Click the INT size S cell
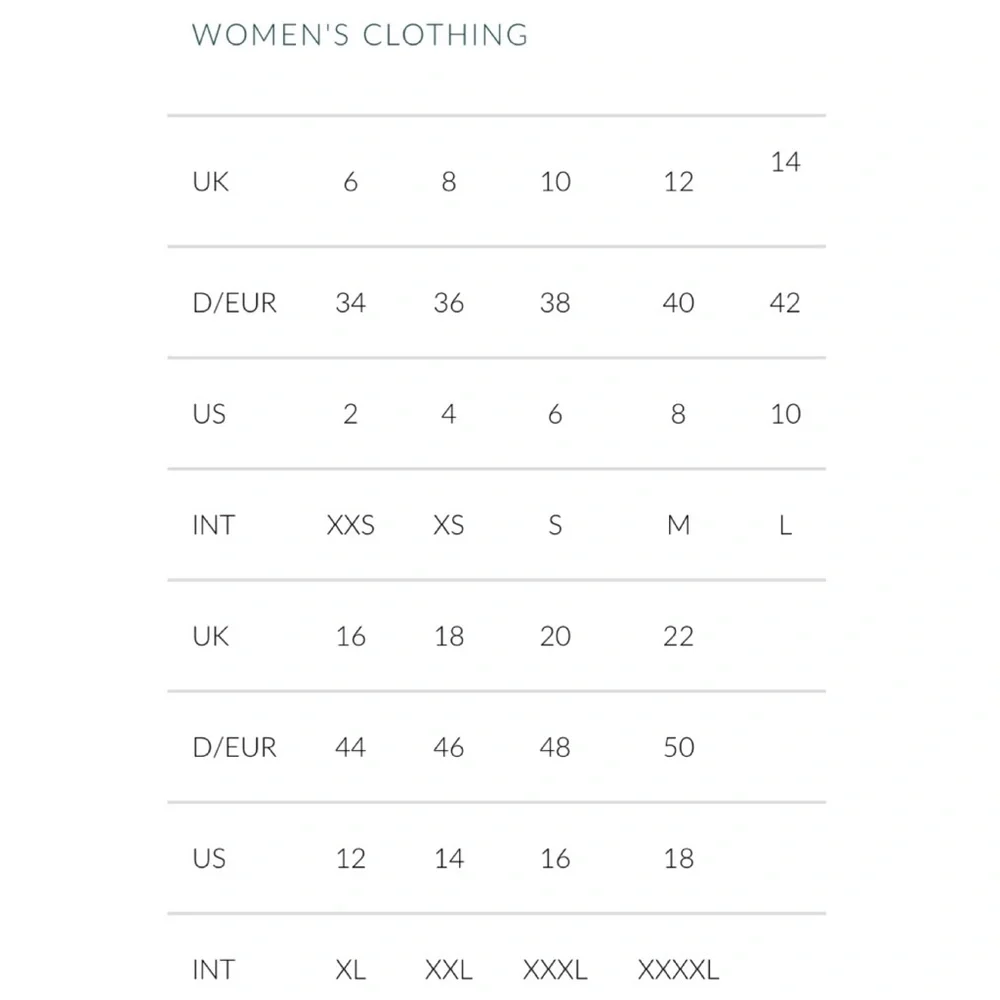1000x1000 pixels. pyautogui.click(x=555, y=525)
